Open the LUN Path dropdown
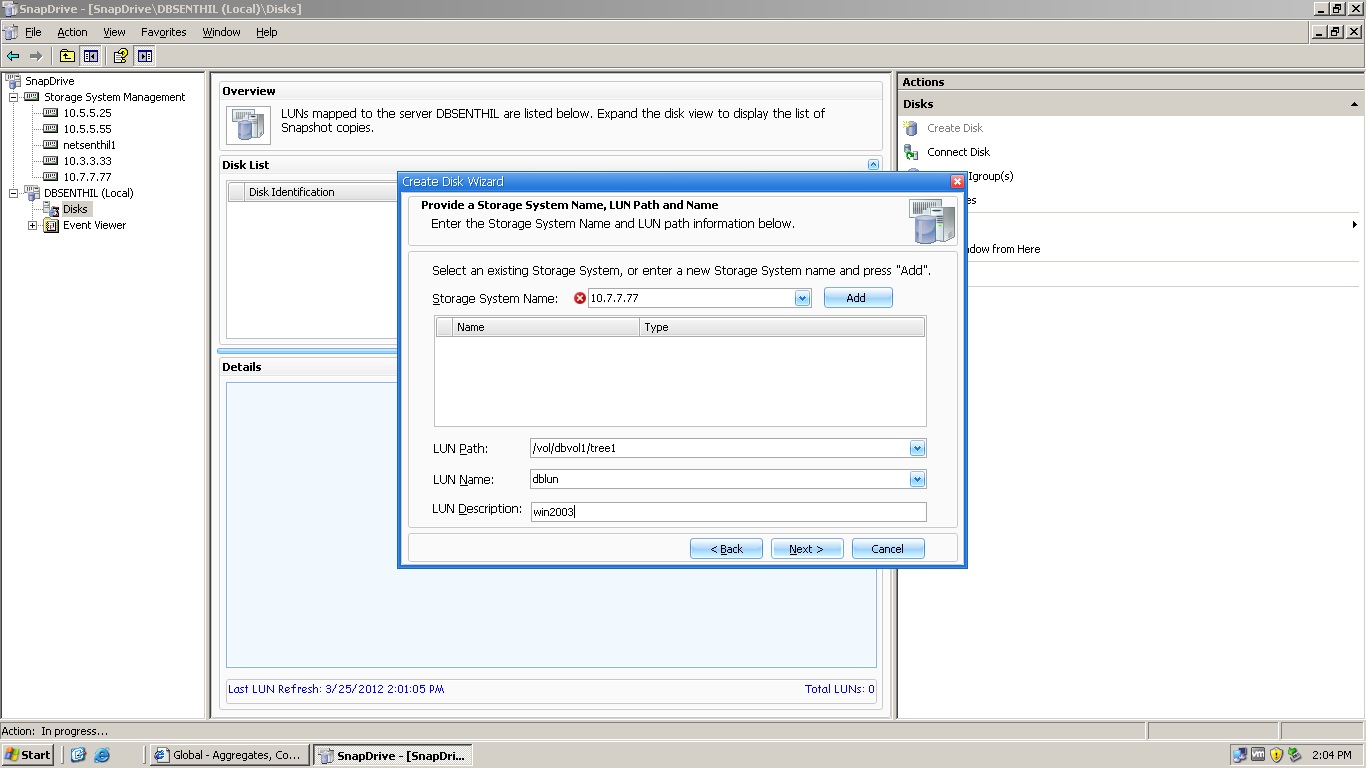Viewport: 1366px width, 768px height. click(x=916, y=448)
